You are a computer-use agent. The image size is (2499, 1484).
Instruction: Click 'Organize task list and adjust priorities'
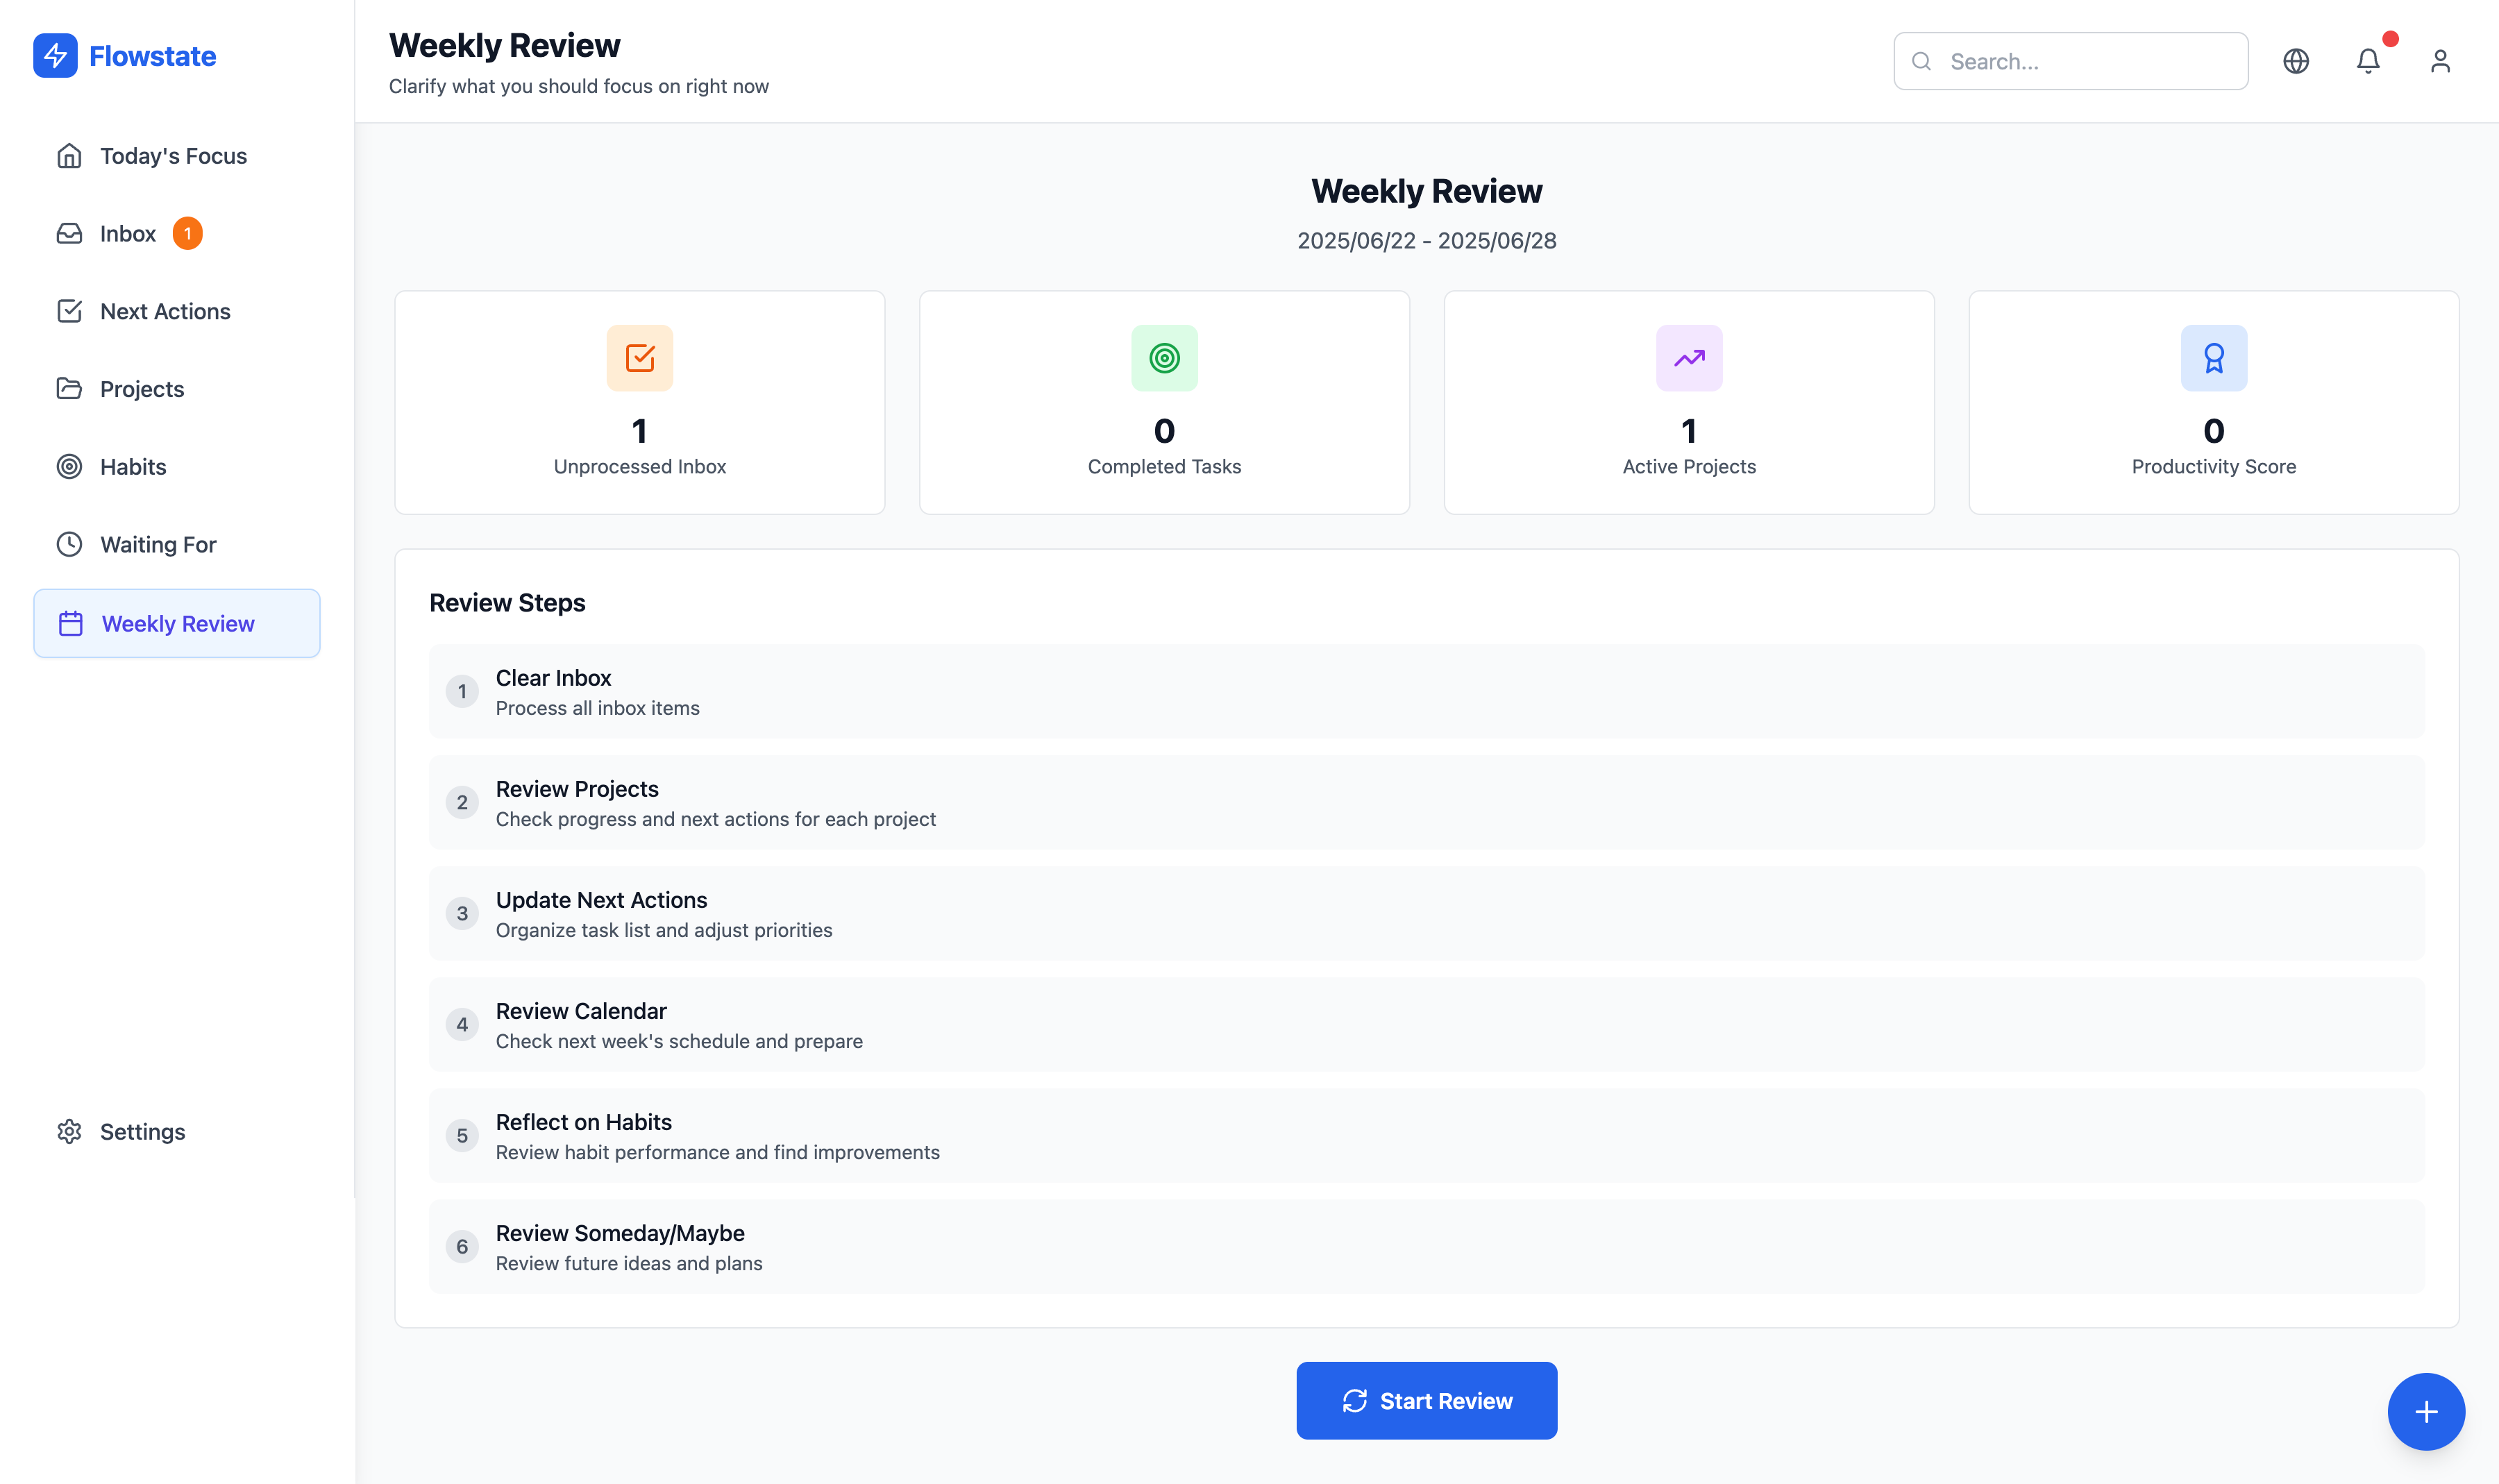coord(664,930)
